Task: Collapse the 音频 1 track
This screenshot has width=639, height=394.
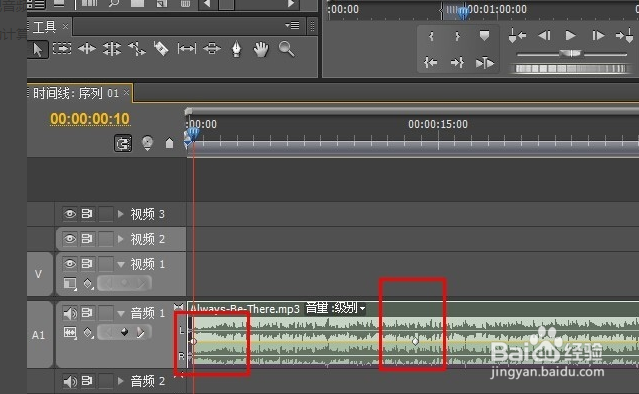Action: [121, 313]
